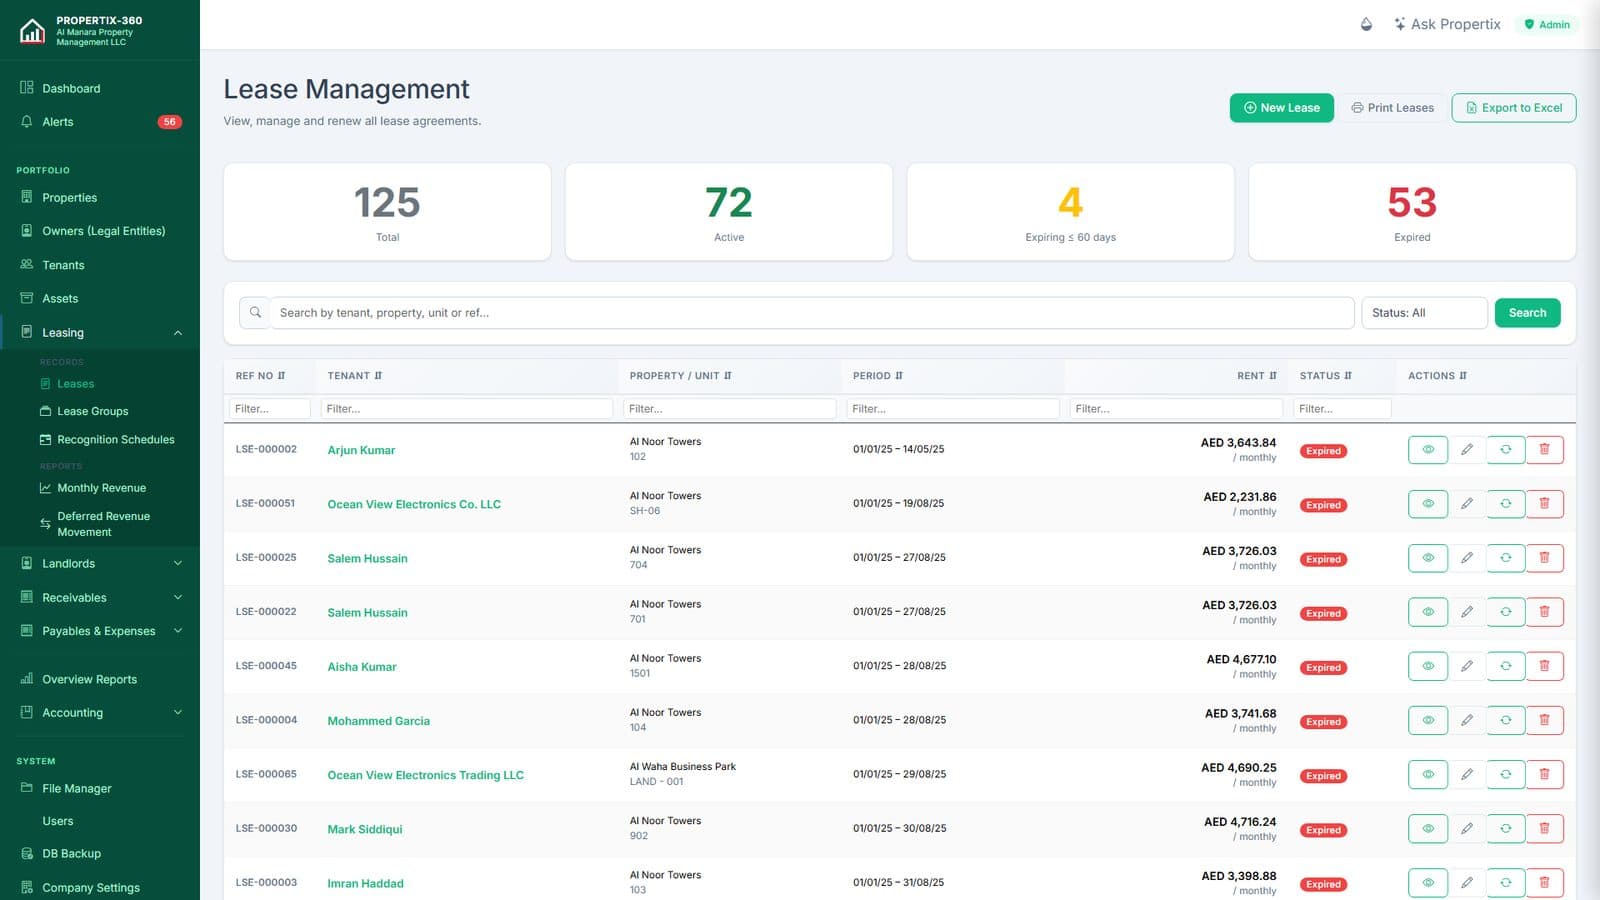The width and height of the screenshot is (1600, 900).
Task: View Aisha Kumar's lease with eye icon
Action: [x=1428, y=666]
